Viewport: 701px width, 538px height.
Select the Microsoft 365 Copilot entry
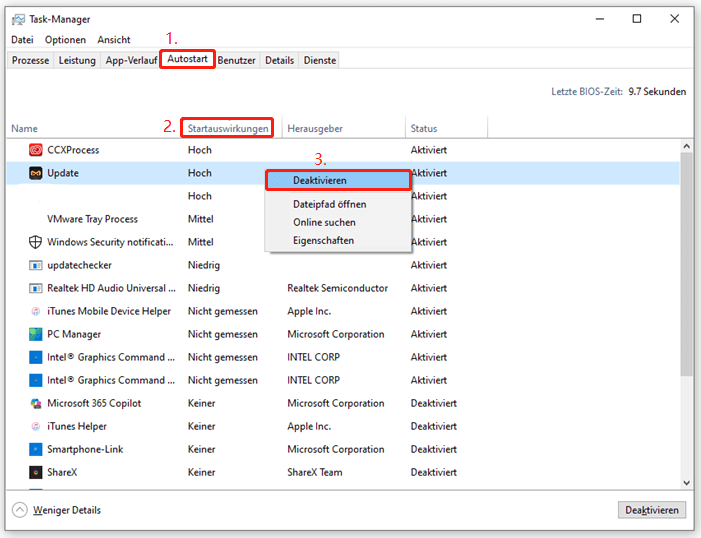pyautogui.click(x=94, y=403)
